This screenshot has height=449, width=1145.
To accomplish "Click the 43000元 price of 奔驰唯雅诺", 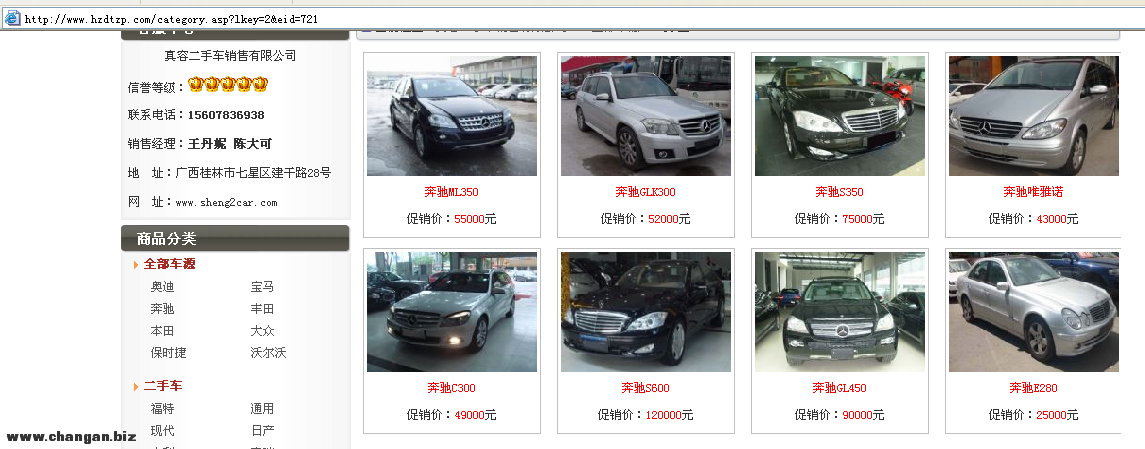I will (1057, 219).
